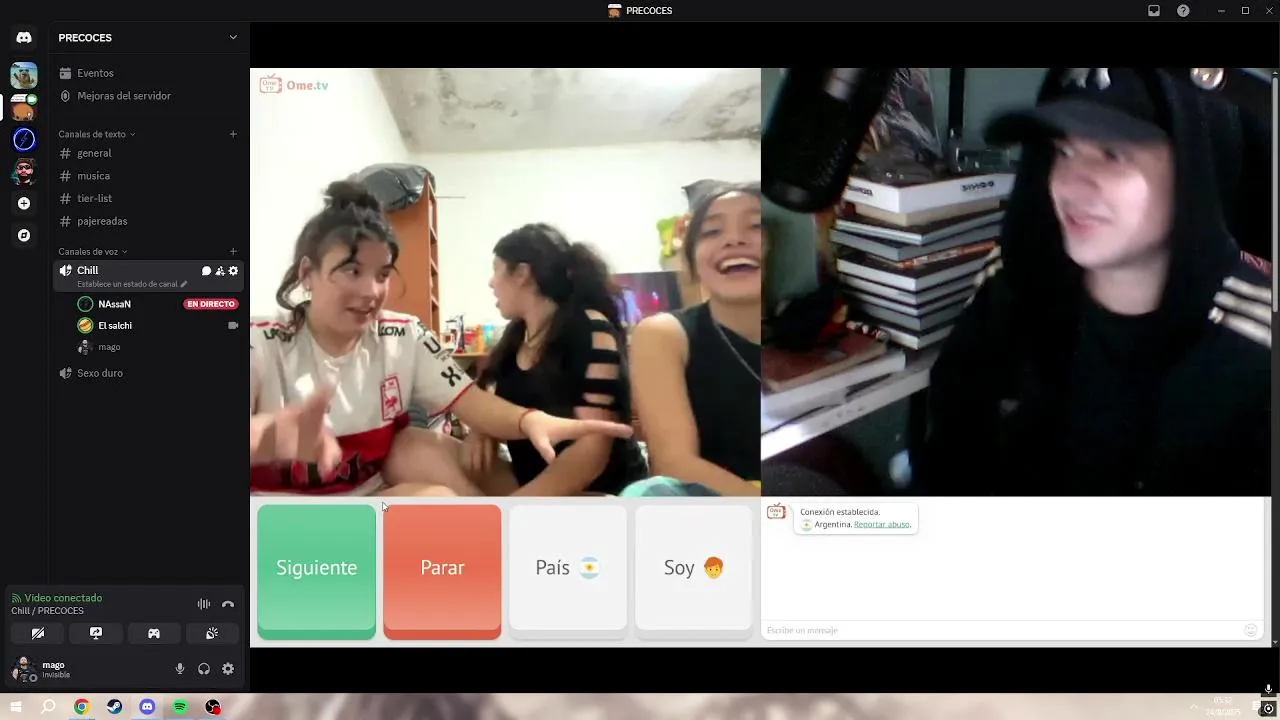Open chat for the Chill voice channel
Screen dimensions: 1280x720
point(206,271)
